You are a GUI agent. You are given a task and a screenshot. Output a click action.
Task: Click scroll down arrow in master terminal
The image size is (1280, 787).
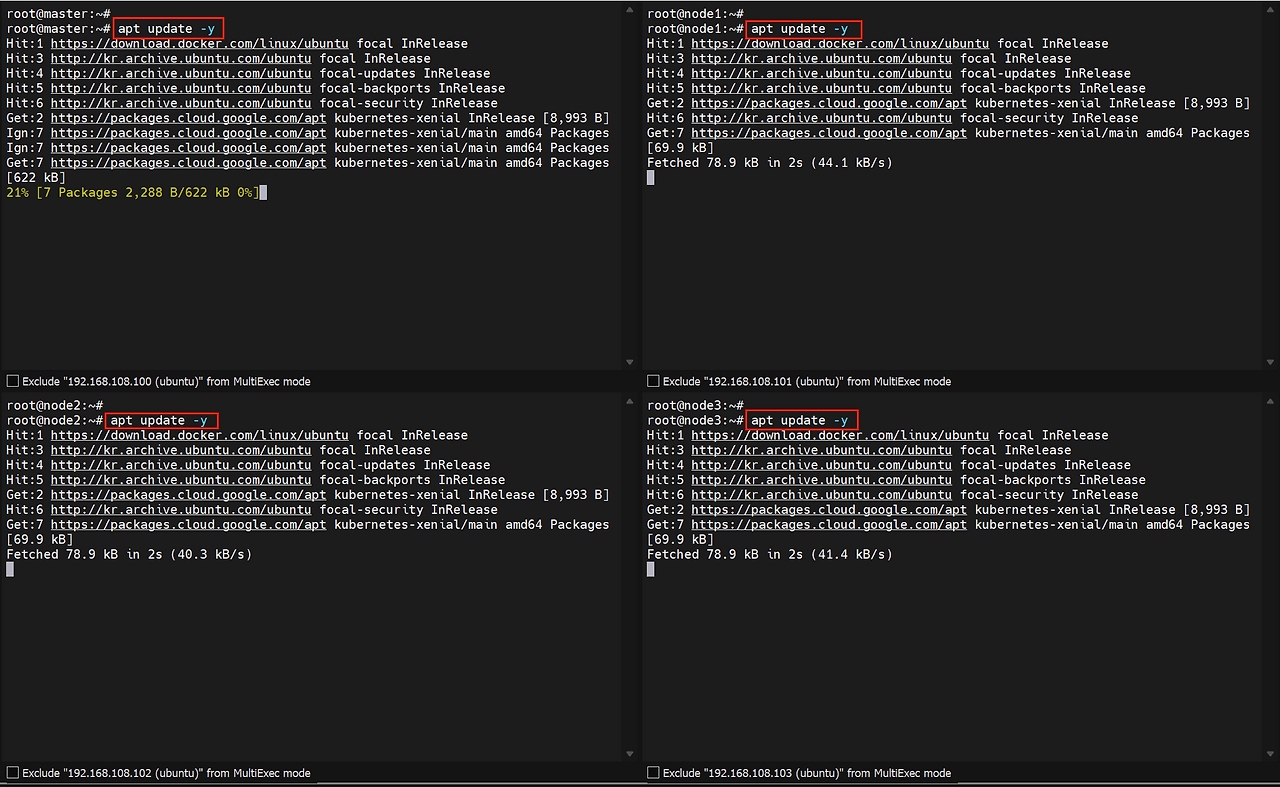629,362
